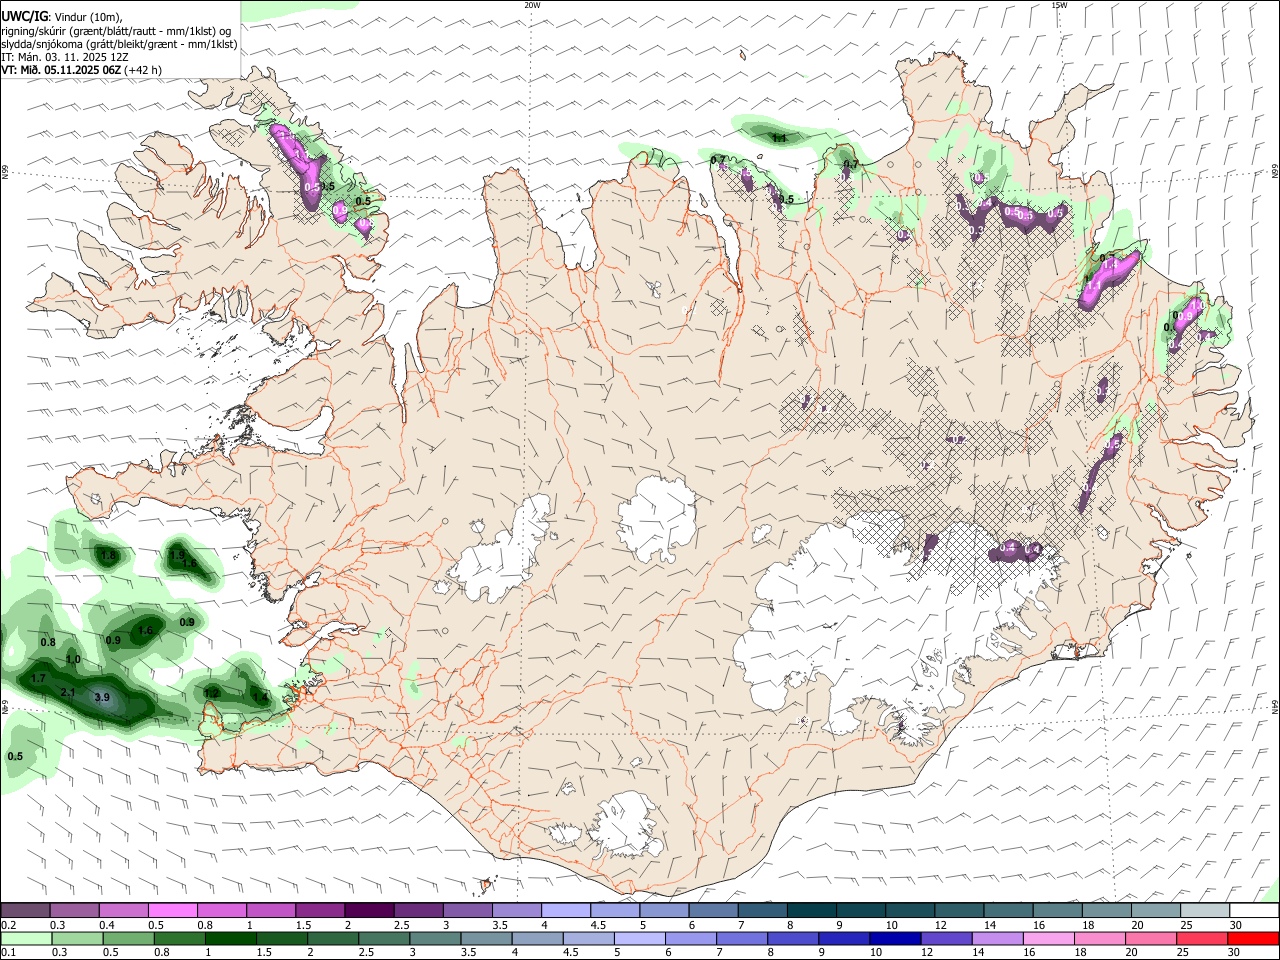Click the '1.0' rainfall value label
The width and height of the screenshot is (1280, 960).
[x=72, y=659]
